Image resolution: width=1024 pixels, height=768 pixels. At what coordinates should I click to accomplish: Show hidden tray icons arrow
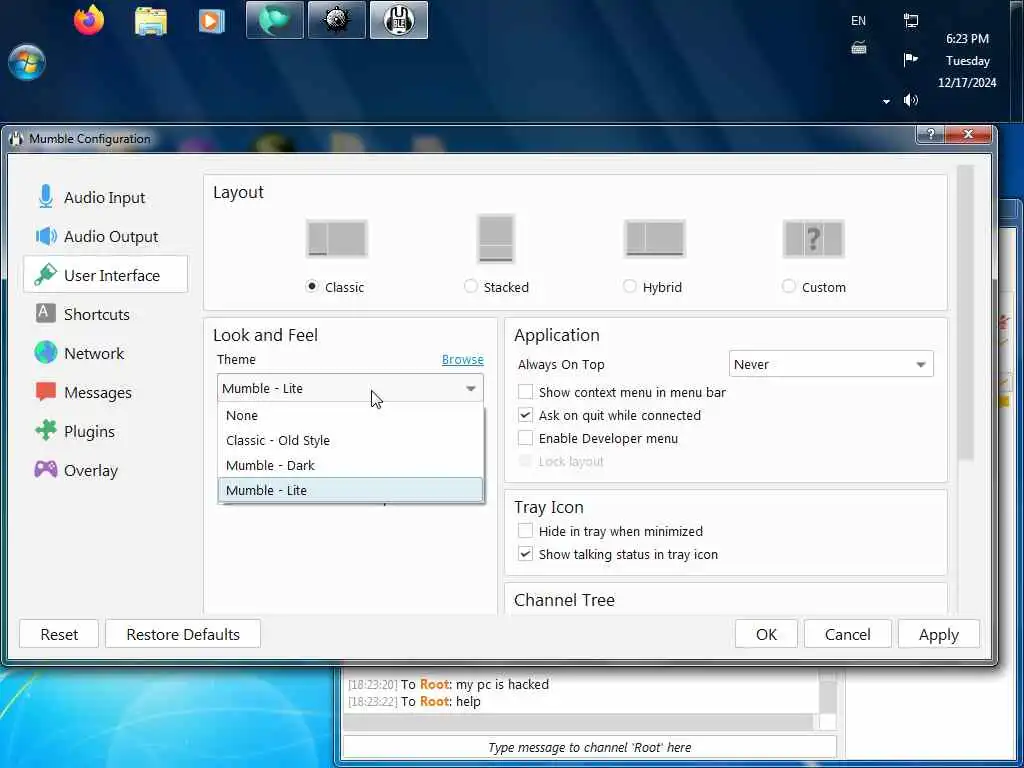tap(886, 101)
